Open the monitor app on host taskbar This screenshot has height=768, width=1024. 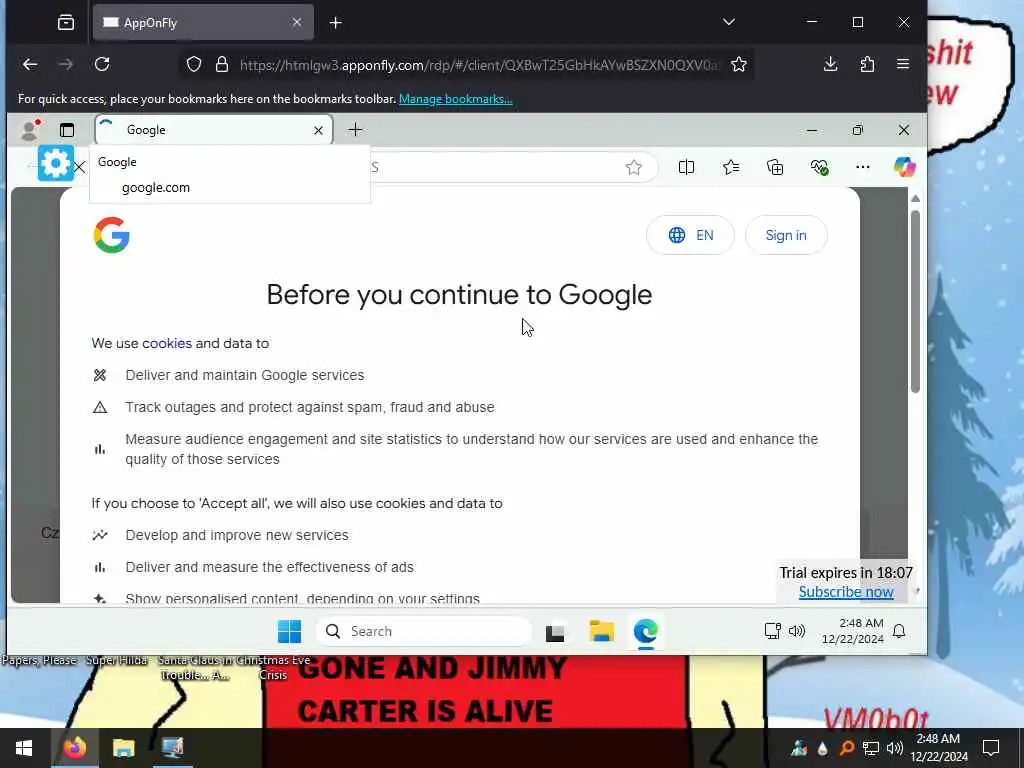pyautogui.click(x=173, y=748)
